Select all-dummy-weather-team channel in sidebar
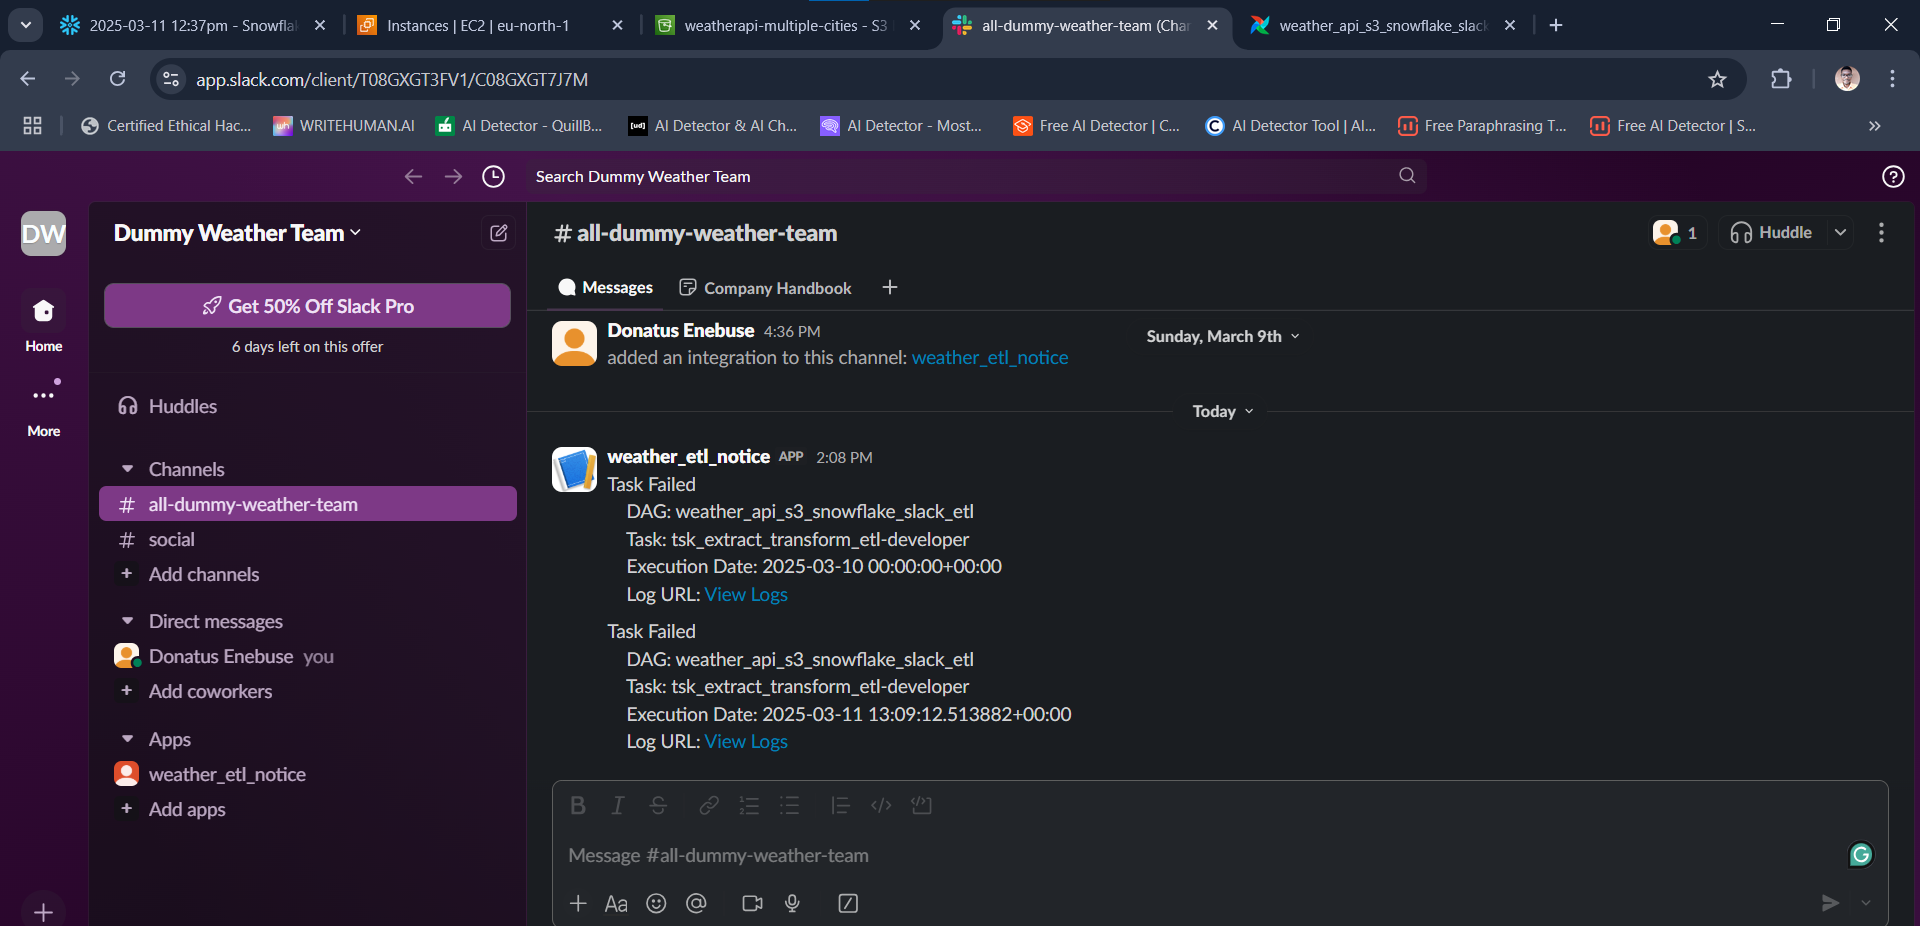1920x926 pixels. 308,504
